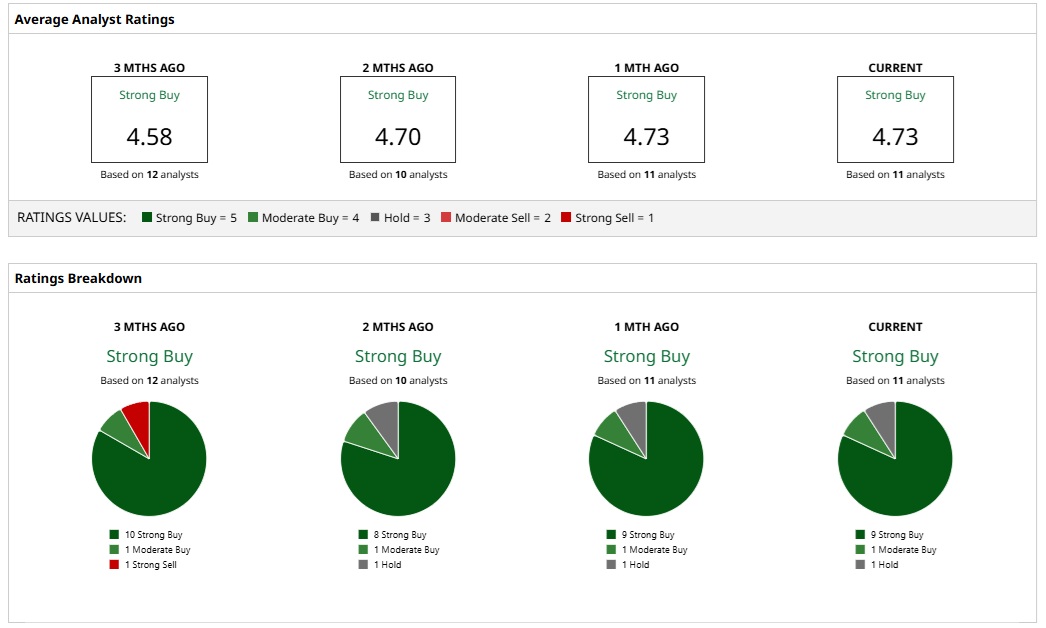Image resolution: width=1046 pixels, height=628 pixels.
Task: Click the 1 Moderate Buy legend under CURRENT
Action: pos(896,550)
